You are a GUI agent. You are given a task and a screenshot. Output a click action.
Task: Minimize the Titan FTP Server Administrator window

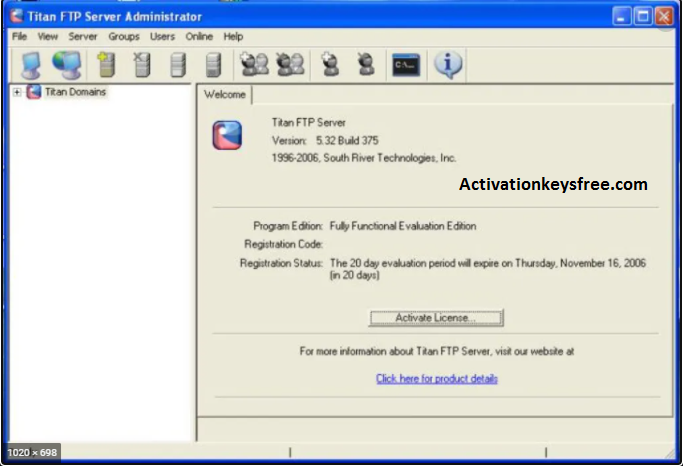point(622,17)
